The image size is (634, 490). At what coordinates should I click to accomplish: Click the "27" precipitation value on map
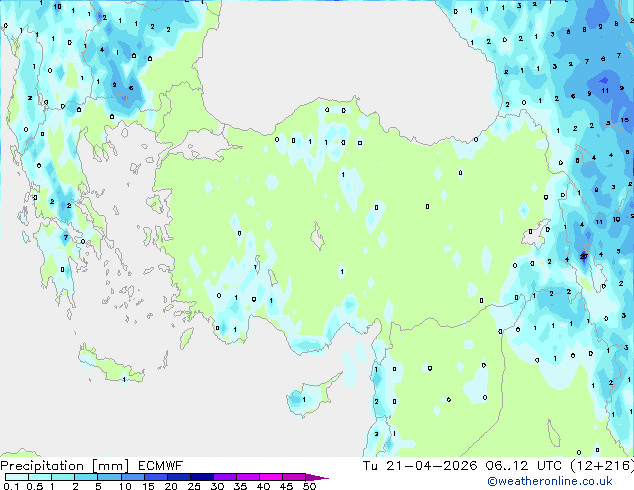583,256
